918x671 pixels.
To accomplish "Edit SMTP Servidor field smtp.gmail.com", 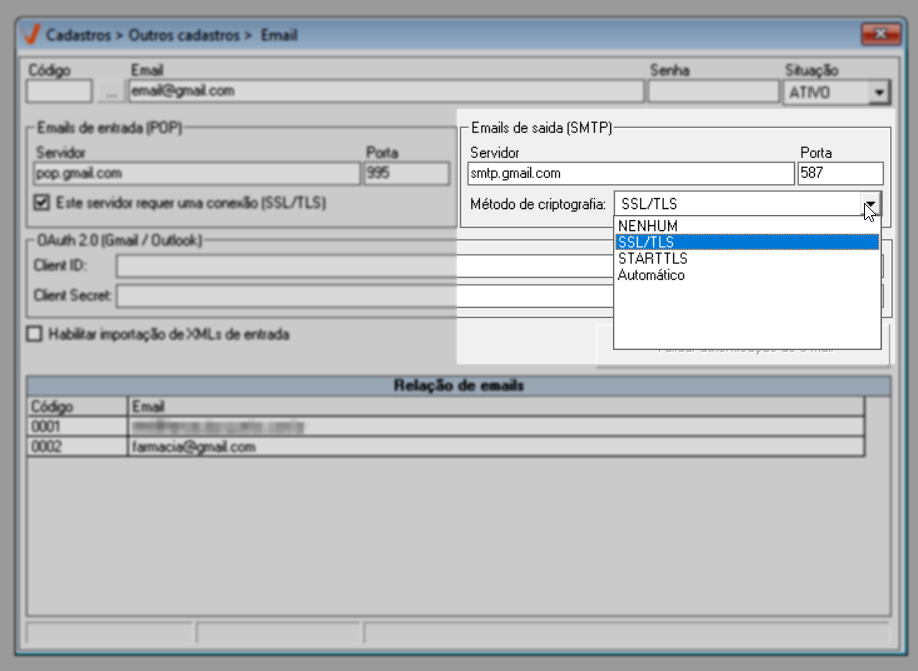I will pyautogui.click(x=631, y=174).
